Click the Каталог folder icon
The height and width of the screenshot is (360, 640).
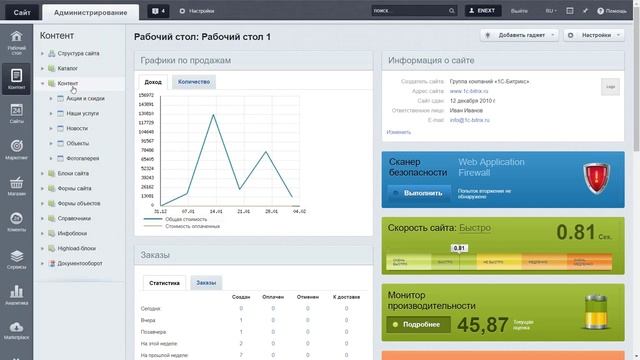51,69
